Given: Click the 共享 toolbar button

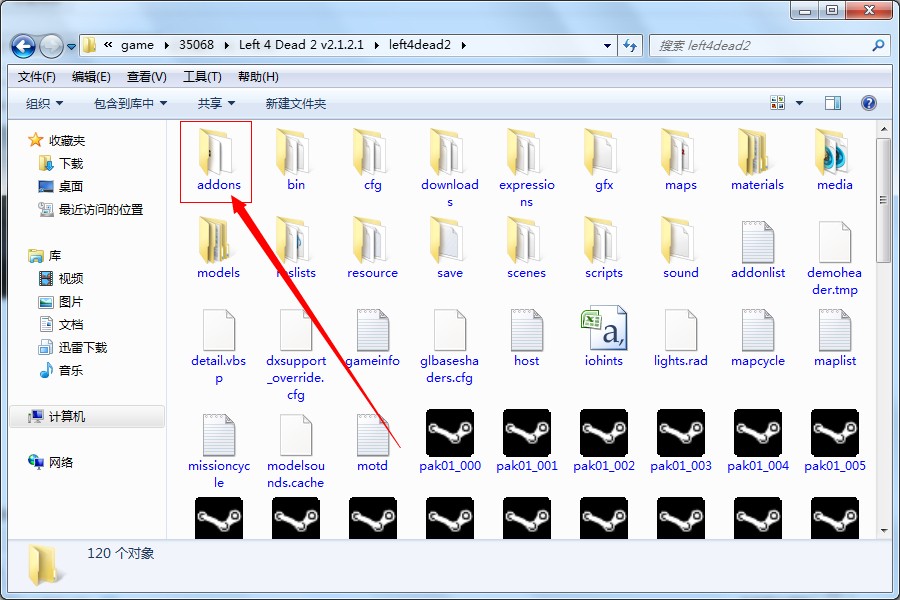Looking at the screenshot, I should pos(216,103).
